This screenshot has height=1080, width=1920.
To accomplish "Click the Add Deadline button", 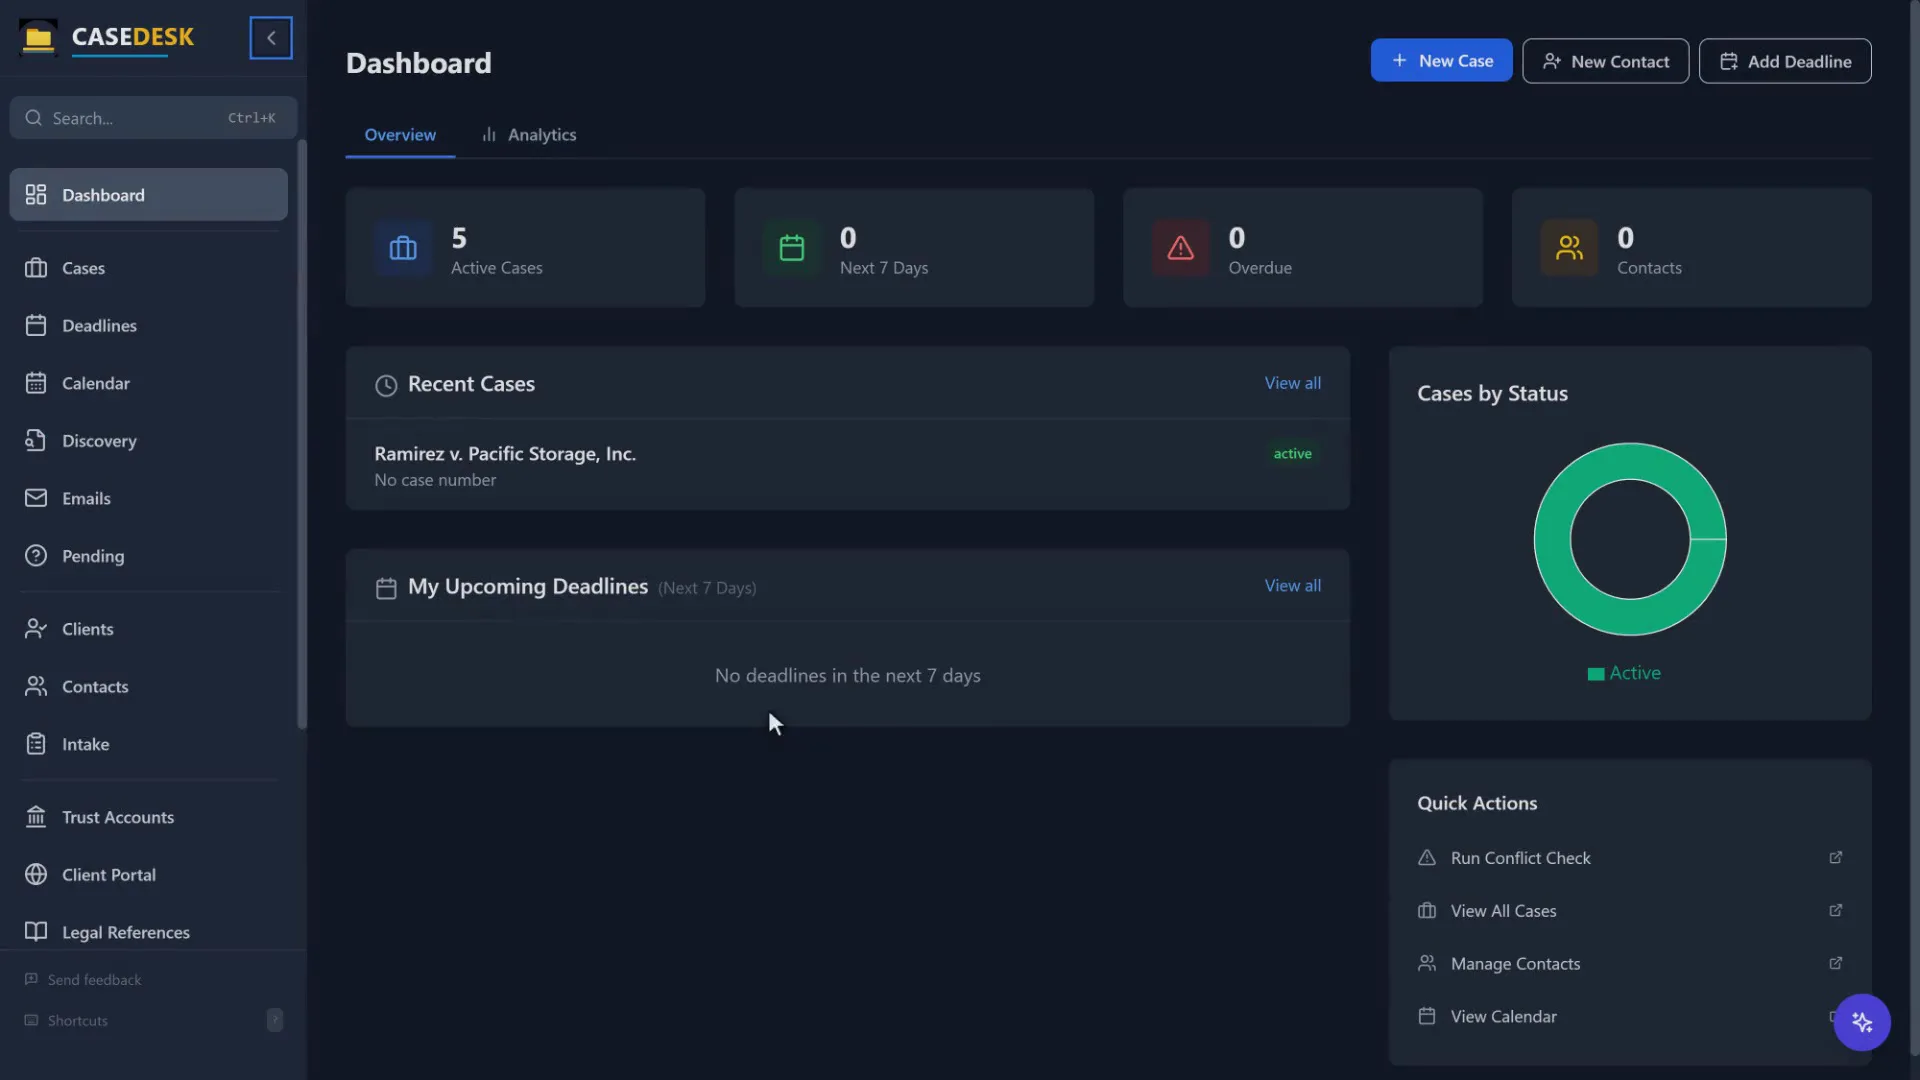I will (1785, 61).
